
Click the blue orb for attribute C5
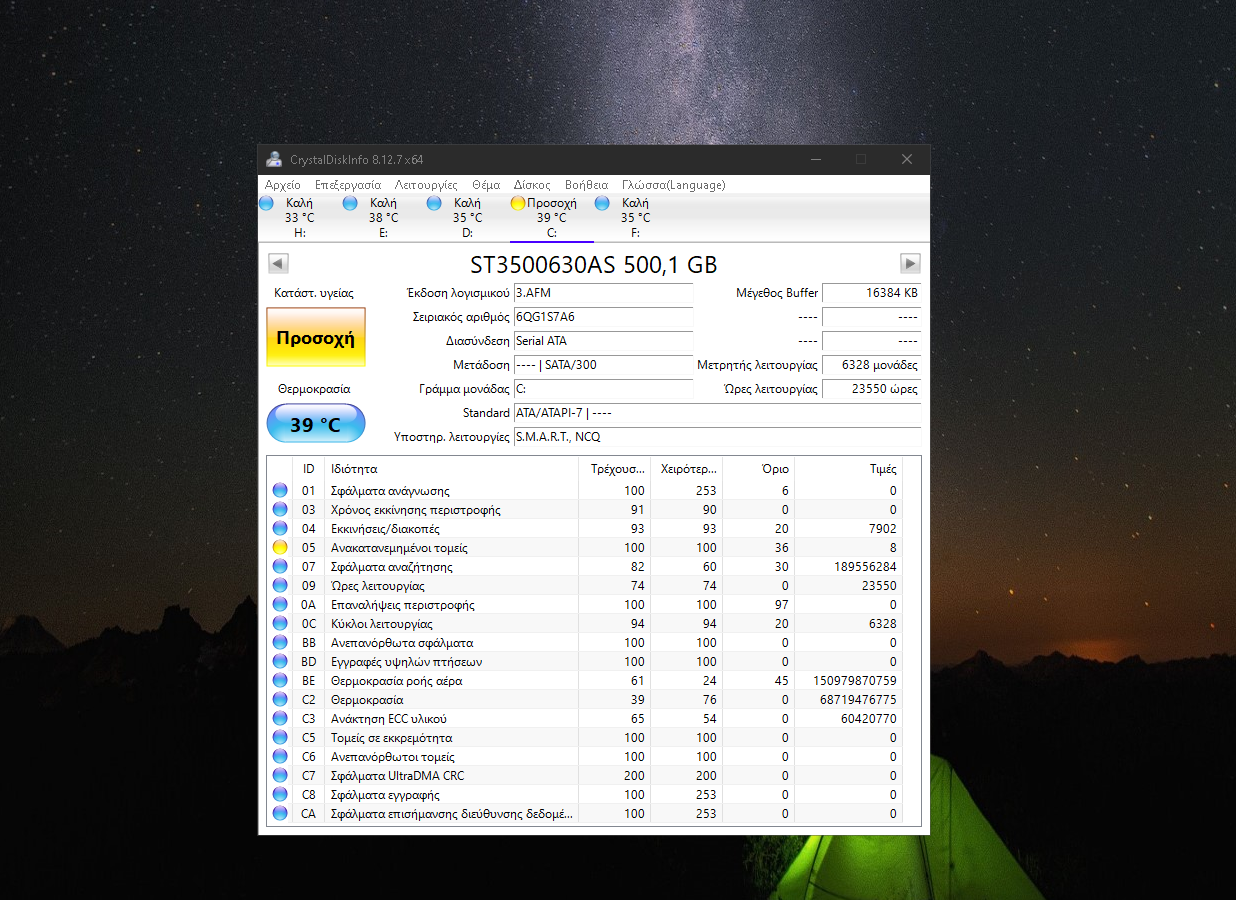280,737
